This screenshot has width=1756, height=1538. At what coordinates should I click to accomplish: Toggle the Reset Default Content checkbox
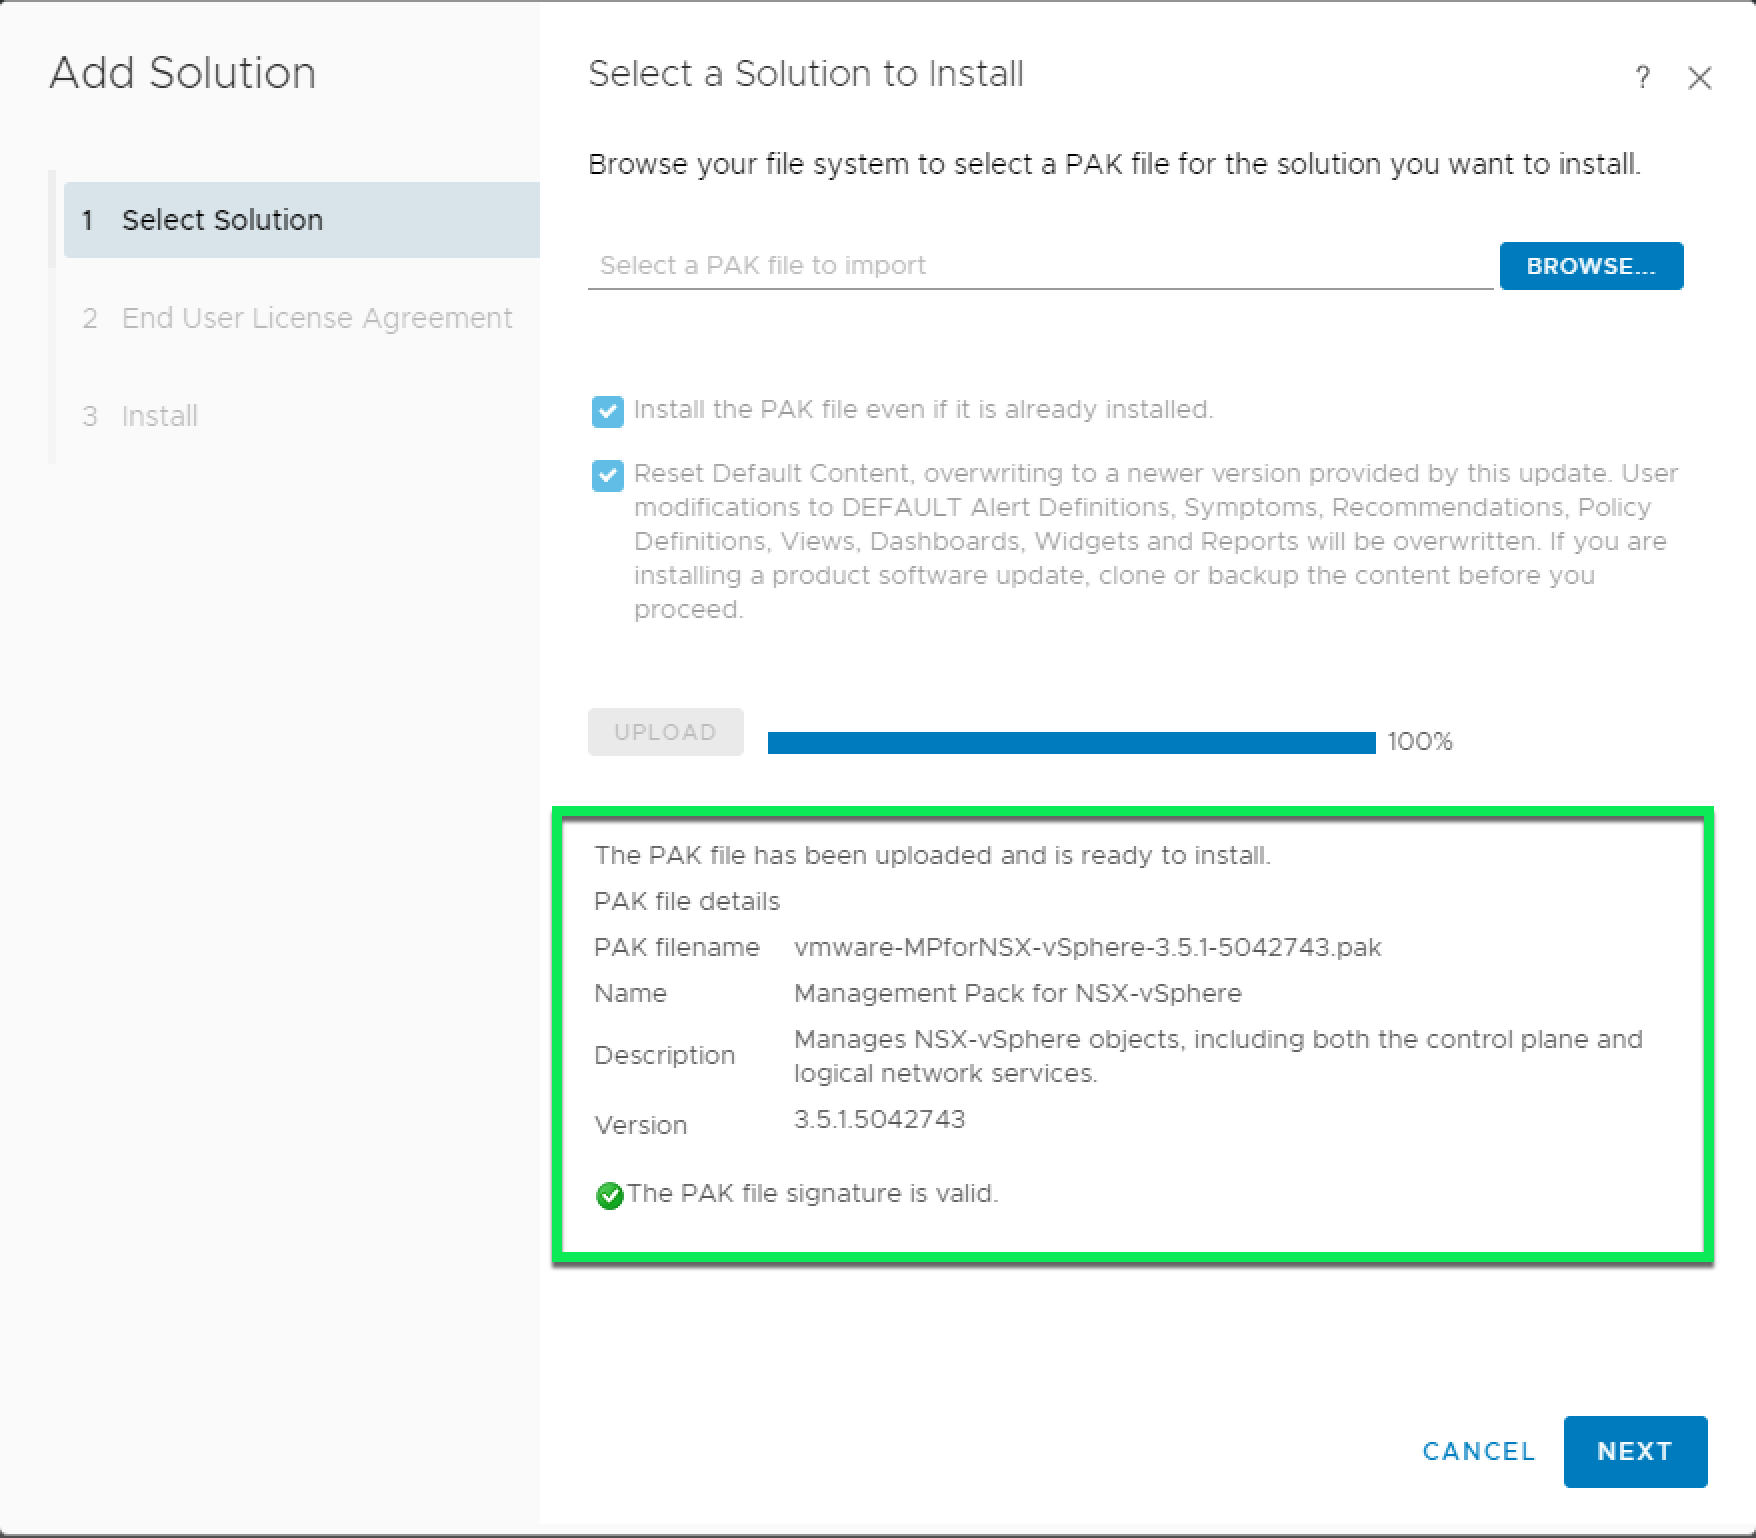607,475
